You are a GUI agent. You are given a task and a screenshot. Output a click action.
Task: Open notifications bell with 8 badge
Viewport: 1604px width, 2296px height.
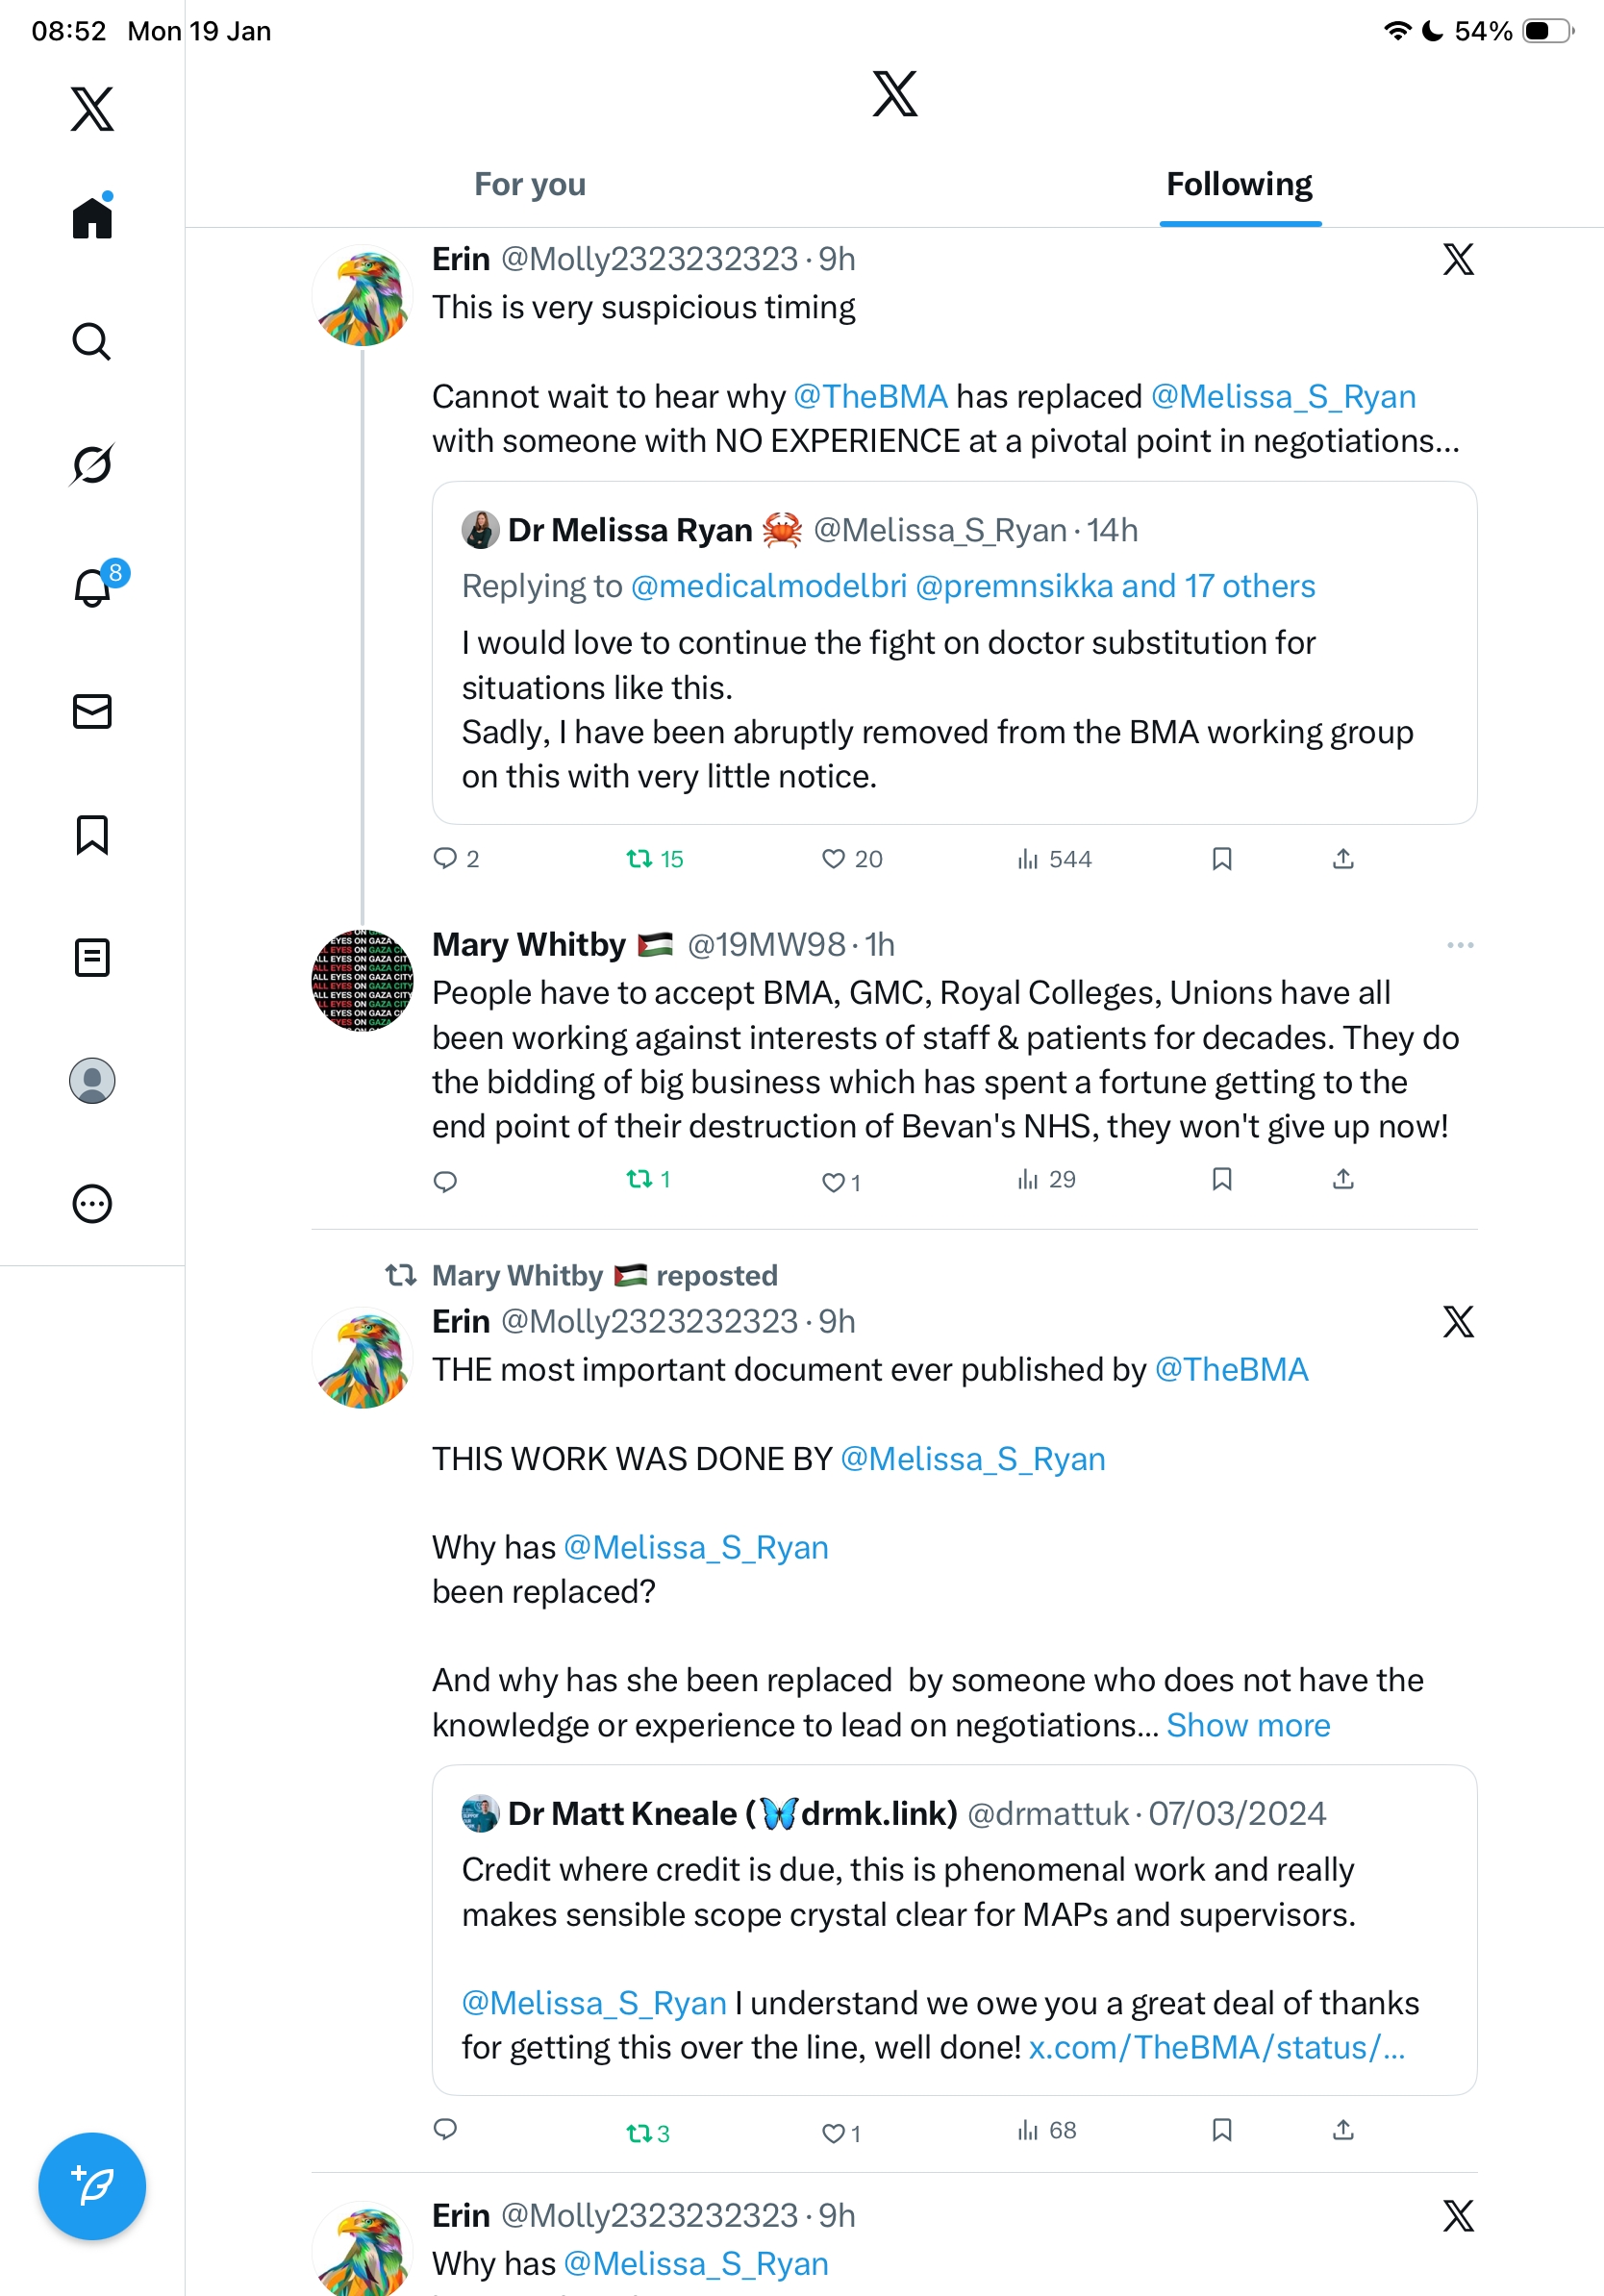(x=93, y=588)
